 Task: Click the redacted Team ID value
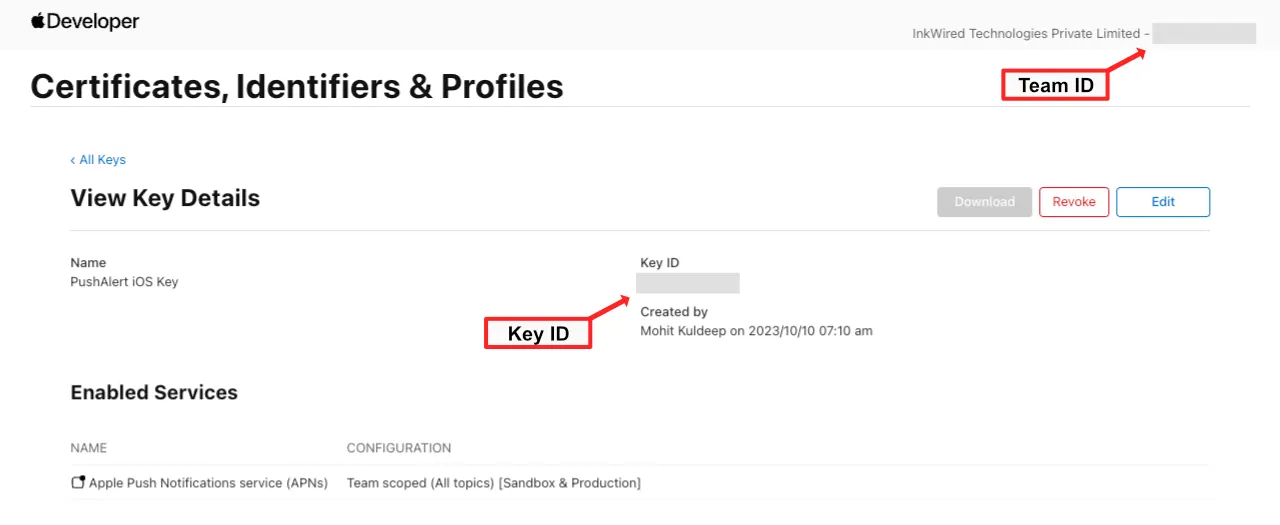click(x=1203, y=34)
